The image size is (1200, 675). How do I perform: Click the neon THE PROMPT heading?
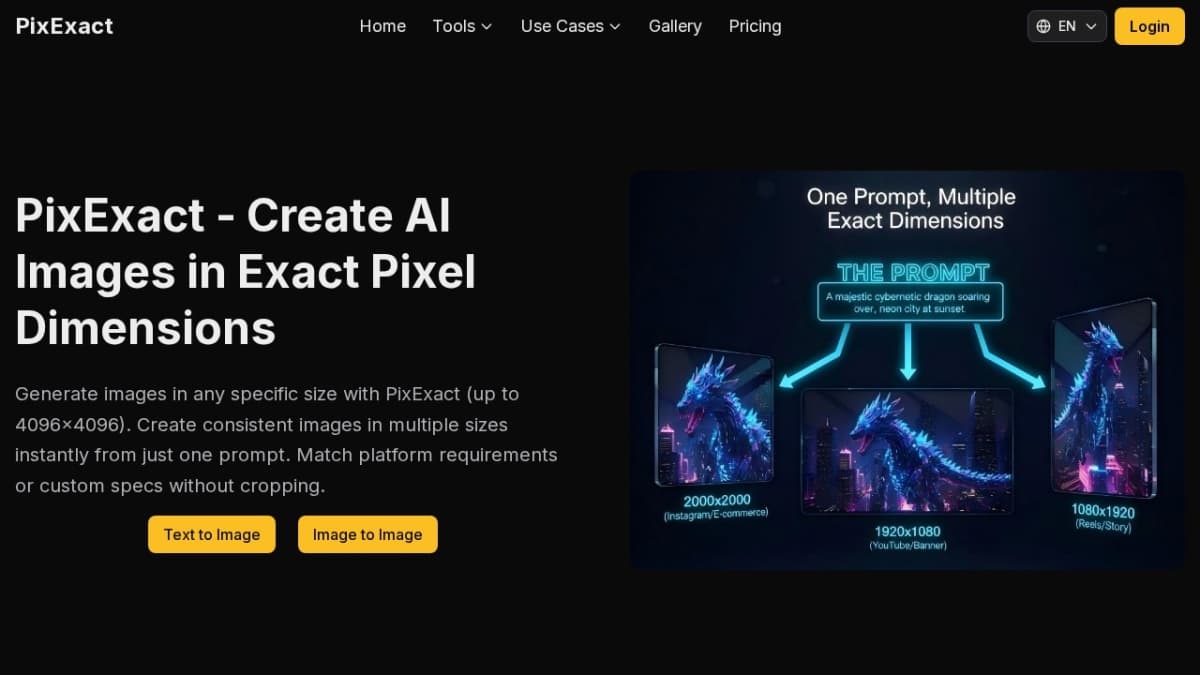[x=912, y=272]
